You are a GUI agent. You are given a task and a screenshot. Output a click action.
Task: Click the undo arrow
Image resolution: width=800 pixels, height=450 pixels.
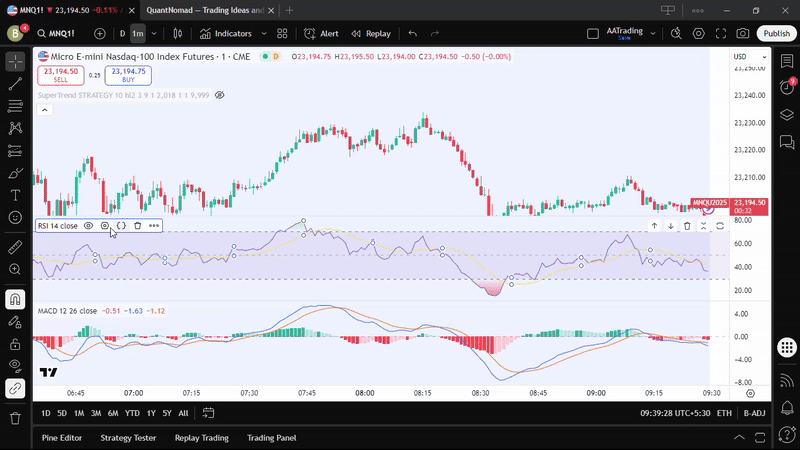pos(413,34)
